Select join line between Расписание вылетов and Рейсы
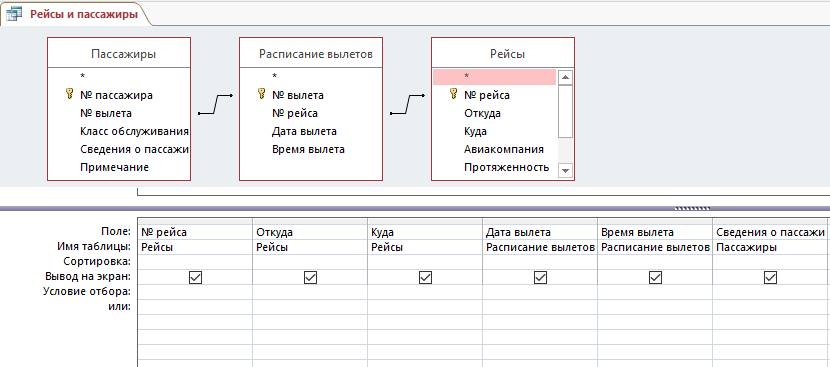This screenshot has width=830, height=367. (408, 104)
